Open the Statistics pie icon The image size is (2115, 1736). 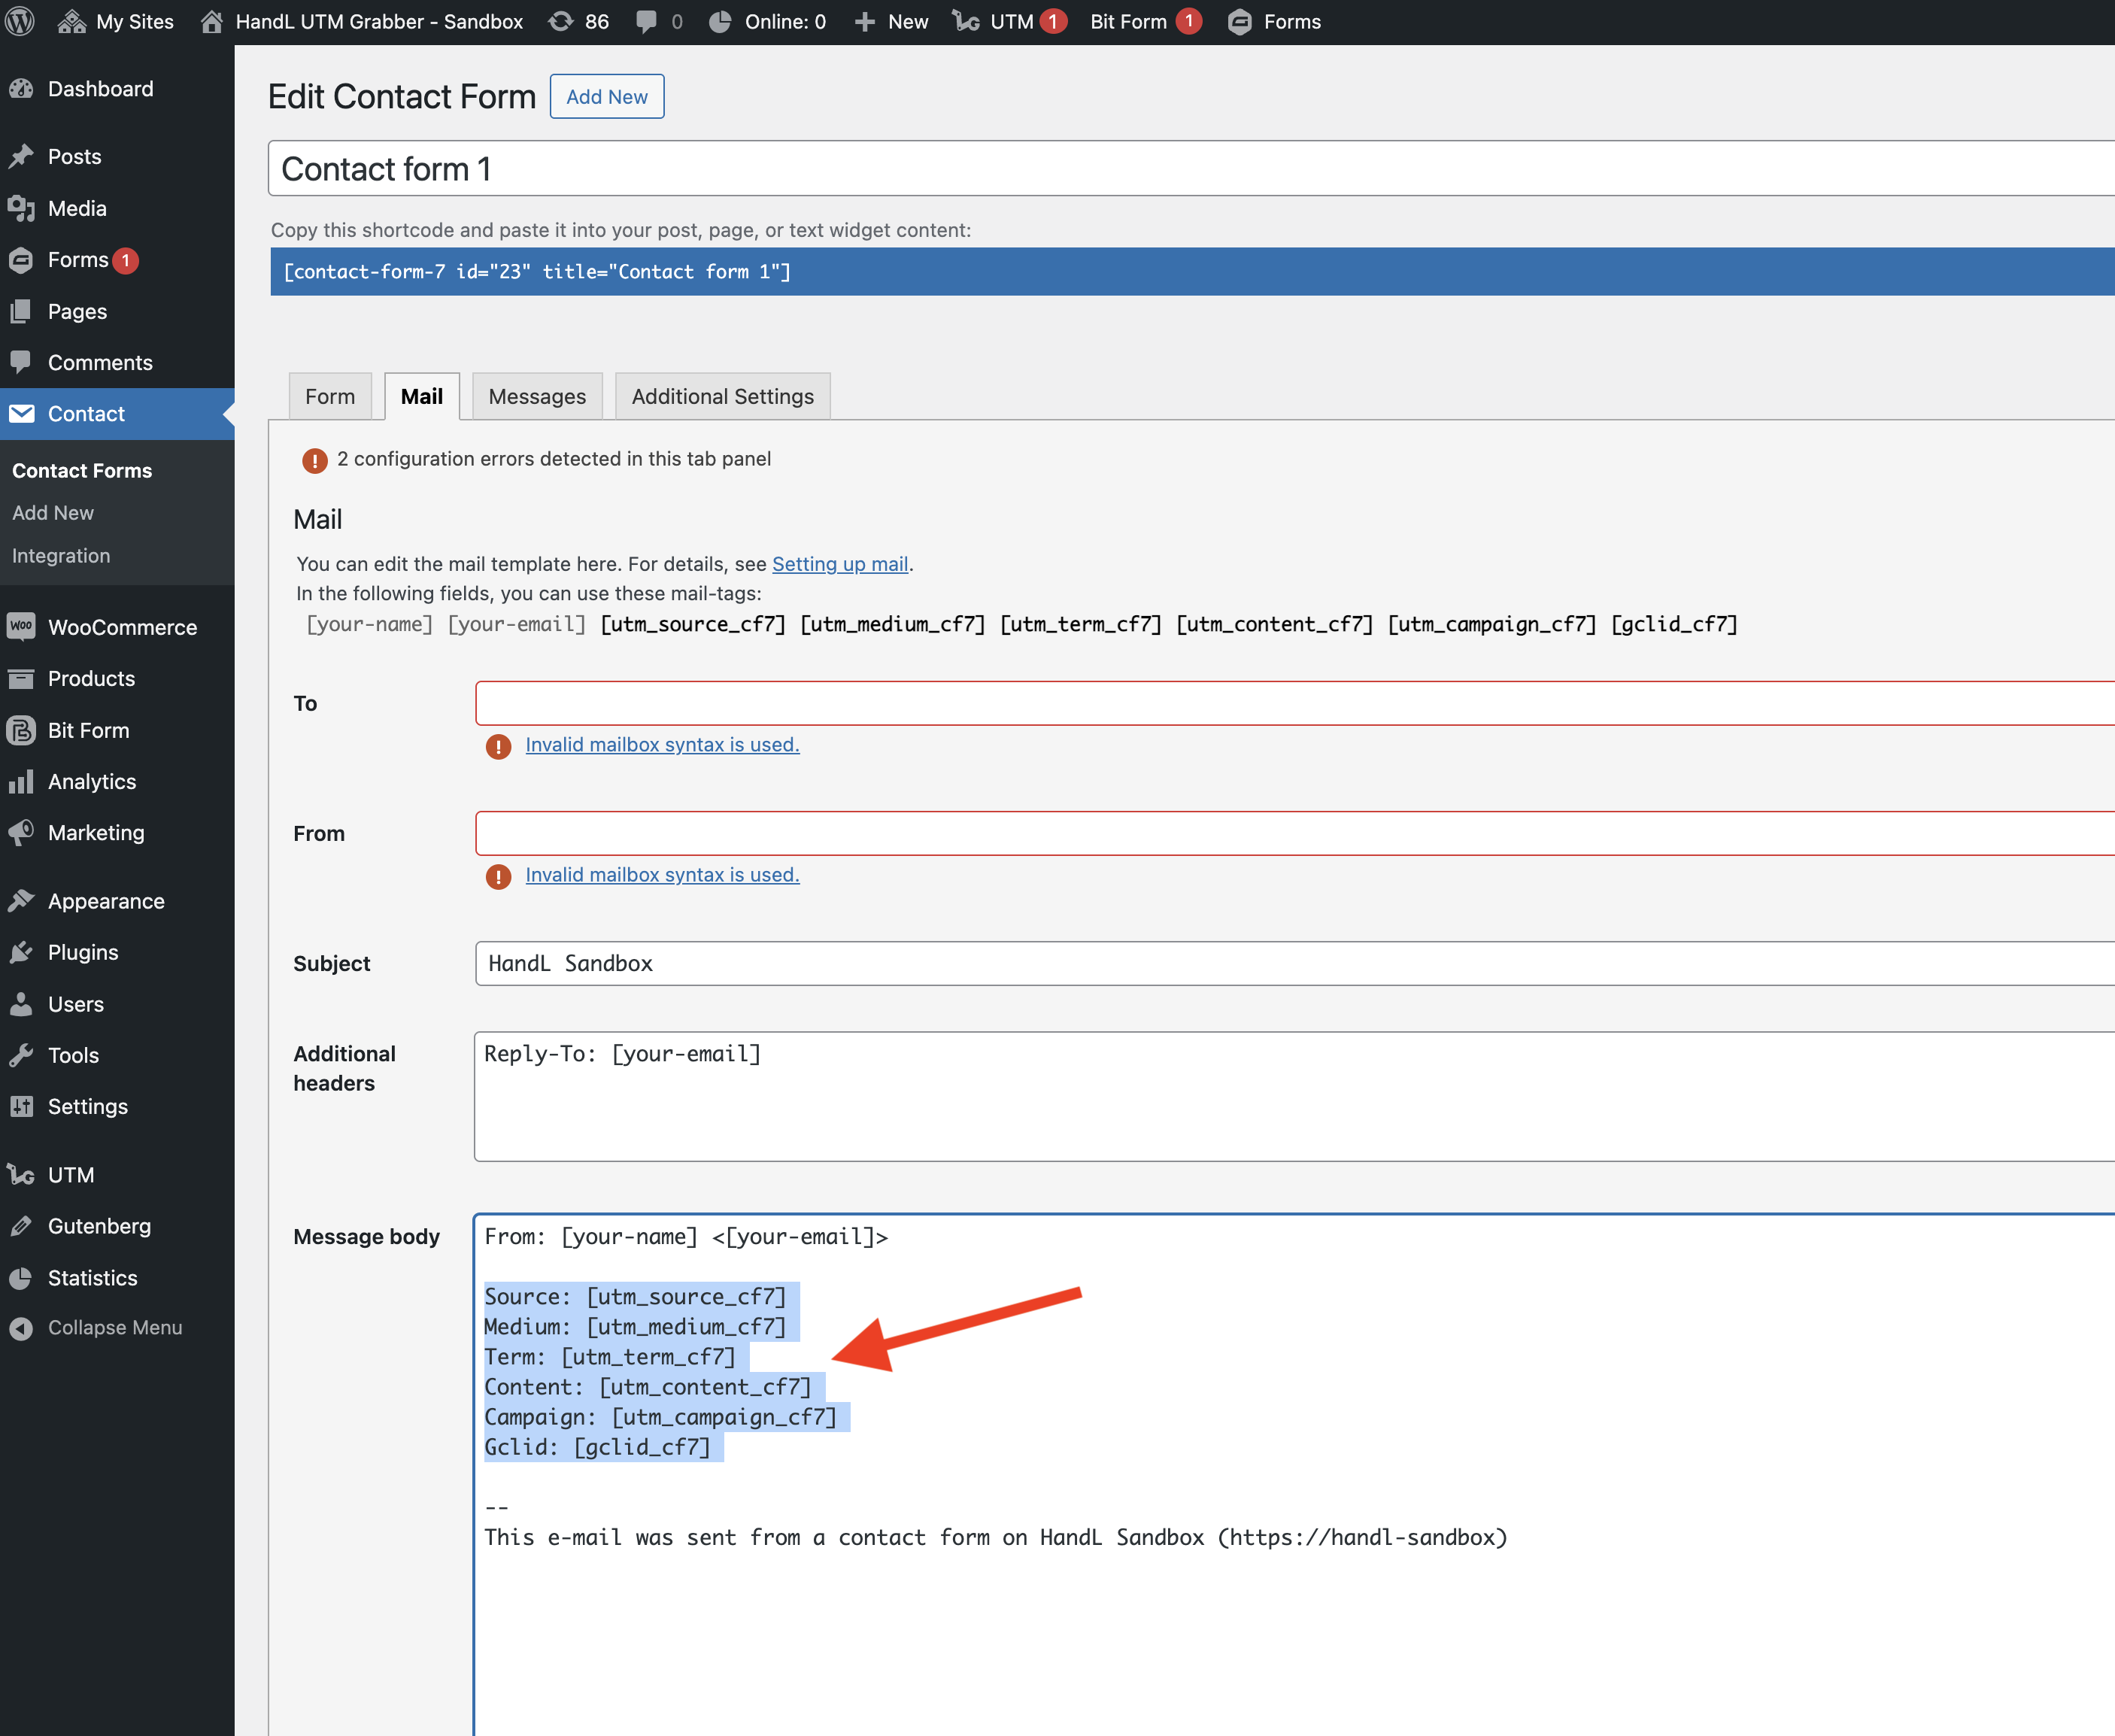(x=21, y=1277)
